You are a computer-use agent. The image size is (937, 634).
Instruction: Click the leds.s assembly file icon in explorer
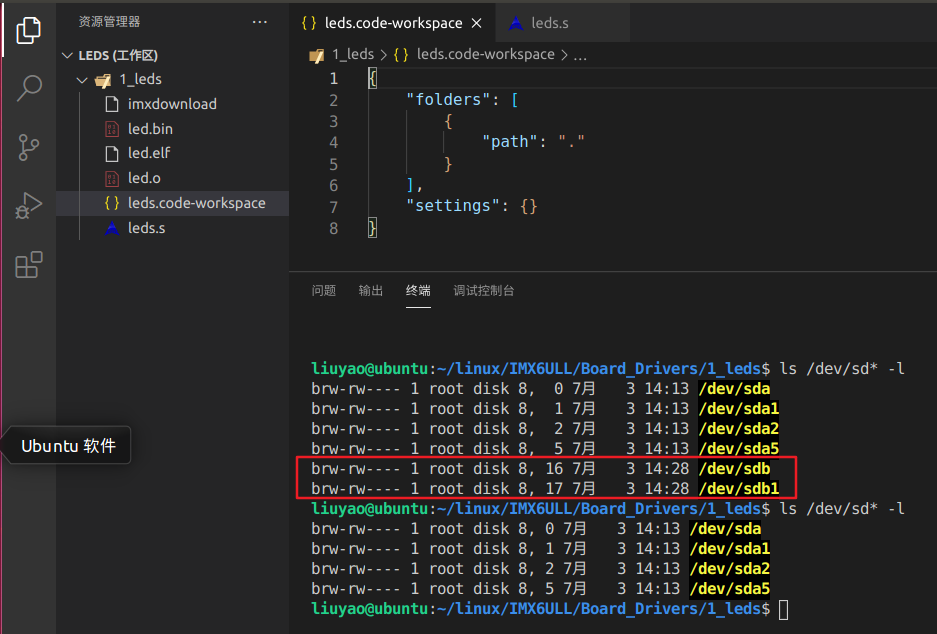[x=112, y=228]
